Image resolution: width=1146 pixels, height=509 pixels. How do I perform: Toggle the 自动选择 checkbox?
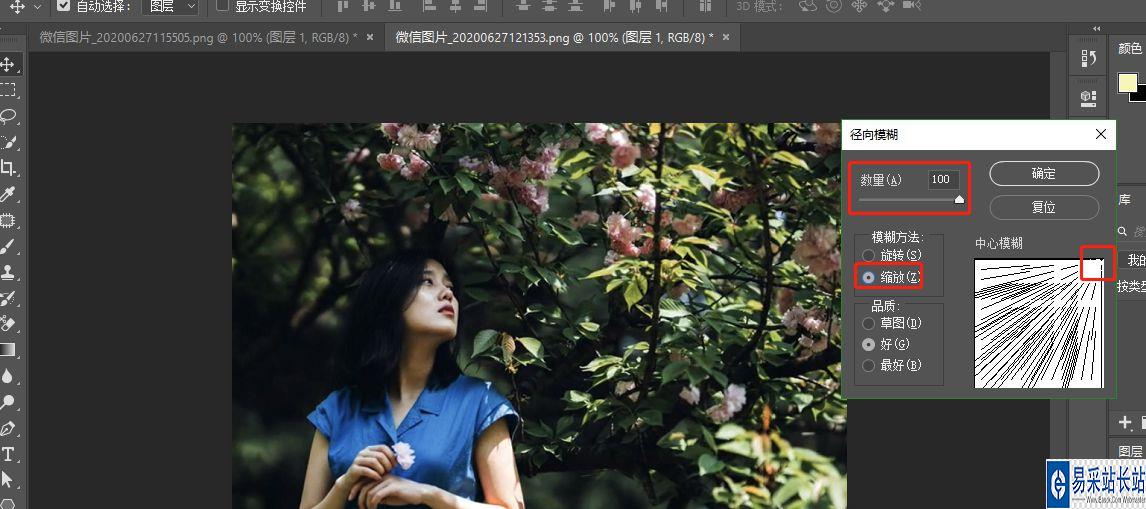64,7
